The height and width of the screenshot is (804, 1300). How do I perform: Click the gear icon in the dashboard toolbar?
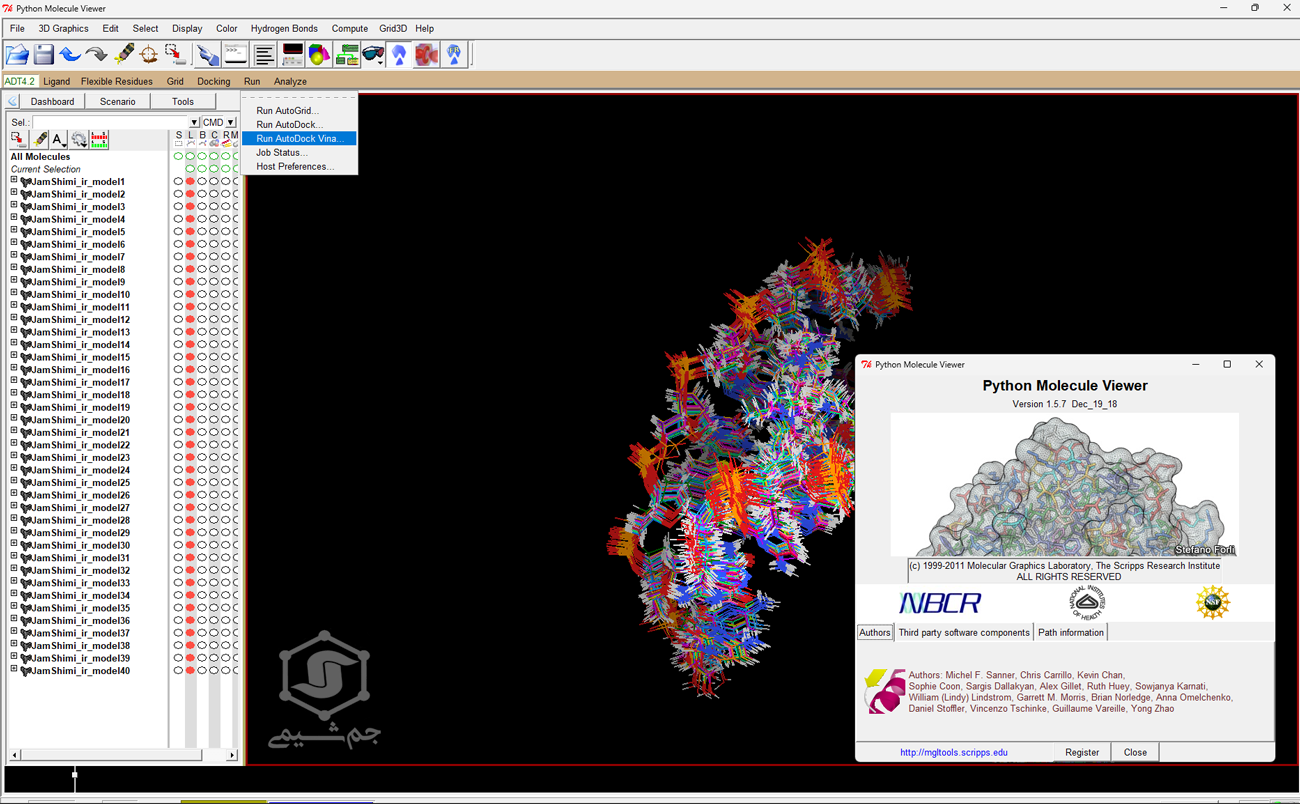[x=79, y=140]
